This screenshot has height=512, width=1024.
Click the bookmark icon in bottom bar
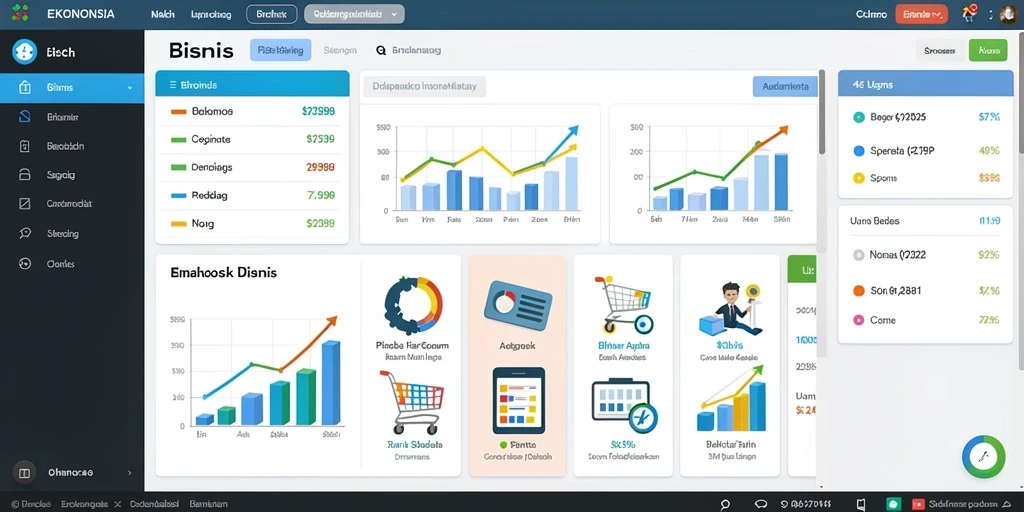click(861, 504)
